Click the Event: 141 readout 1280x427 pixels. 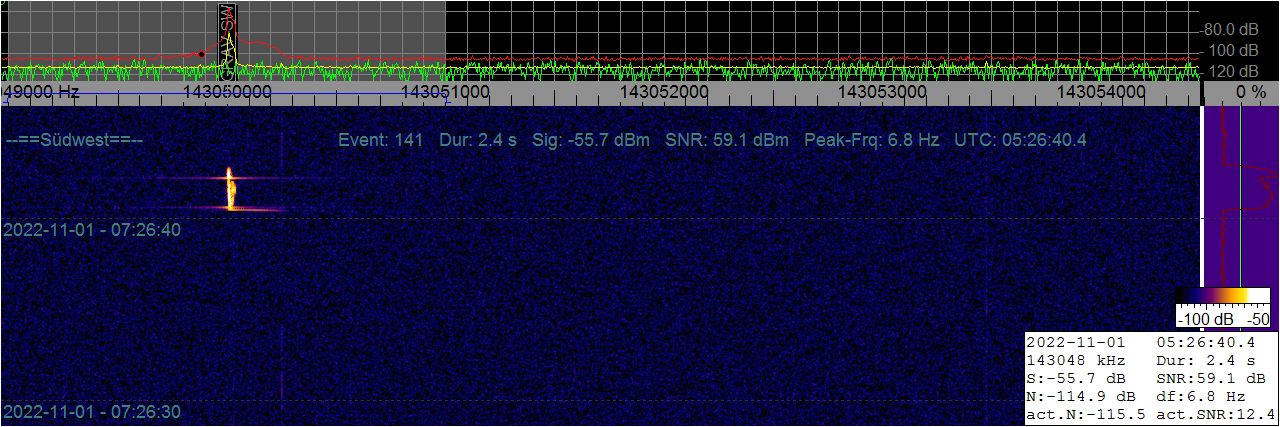[381, 139]
